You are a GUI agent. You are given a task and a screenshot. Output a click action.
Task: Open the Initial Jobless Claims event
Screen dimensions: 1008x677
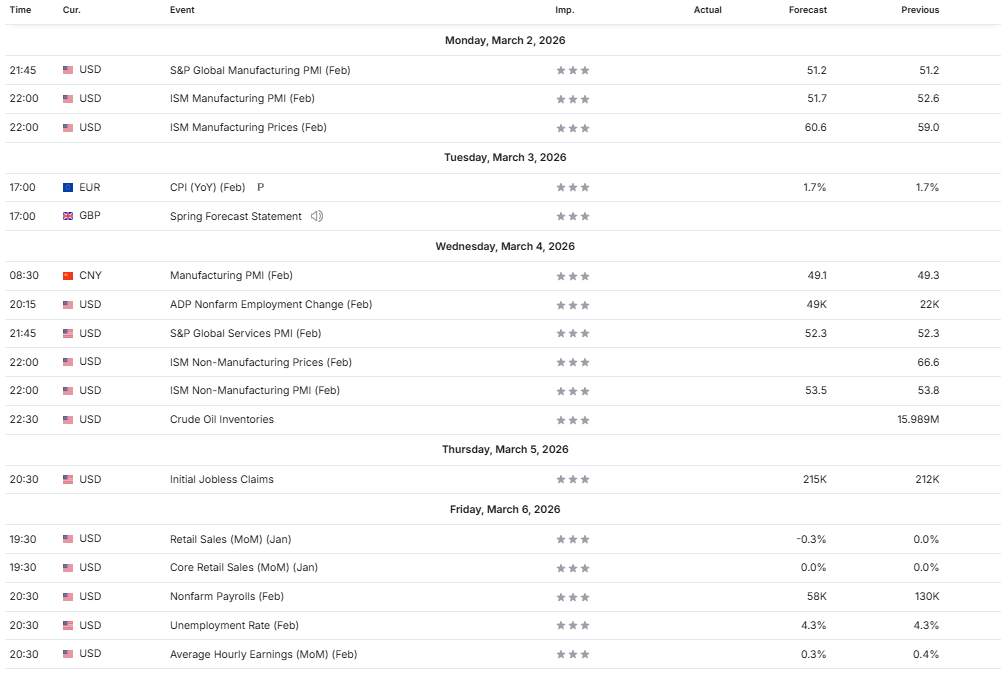tap(222, 479)
